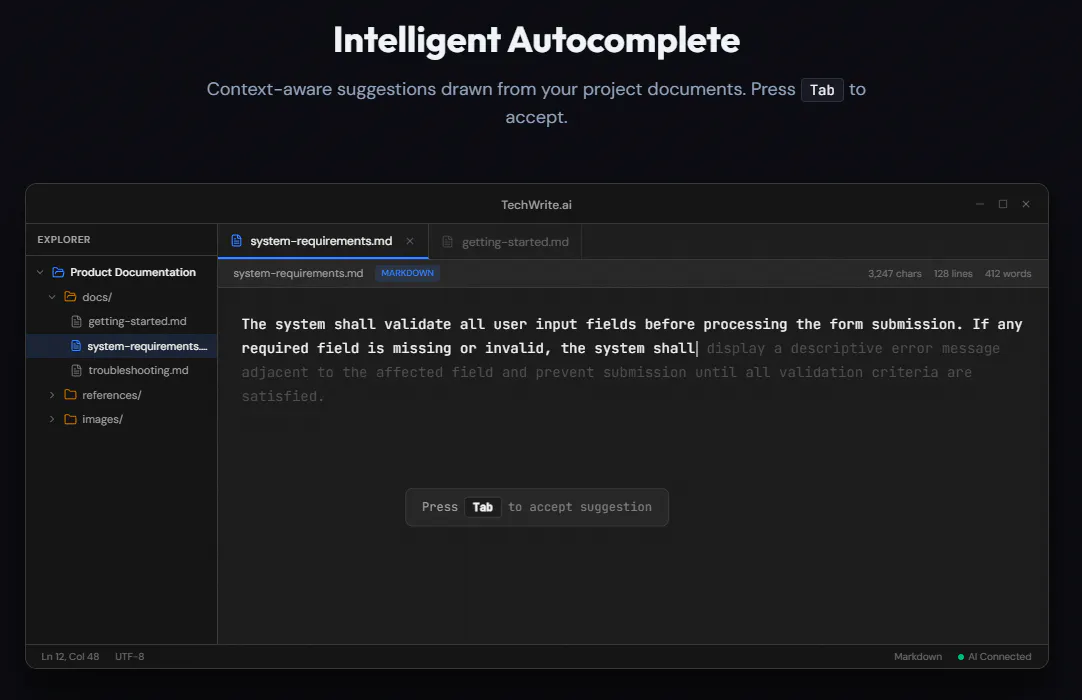Click the green AI Connected status dot
The height and width of the screenshot is (700, 1082).
click(961, 657)
